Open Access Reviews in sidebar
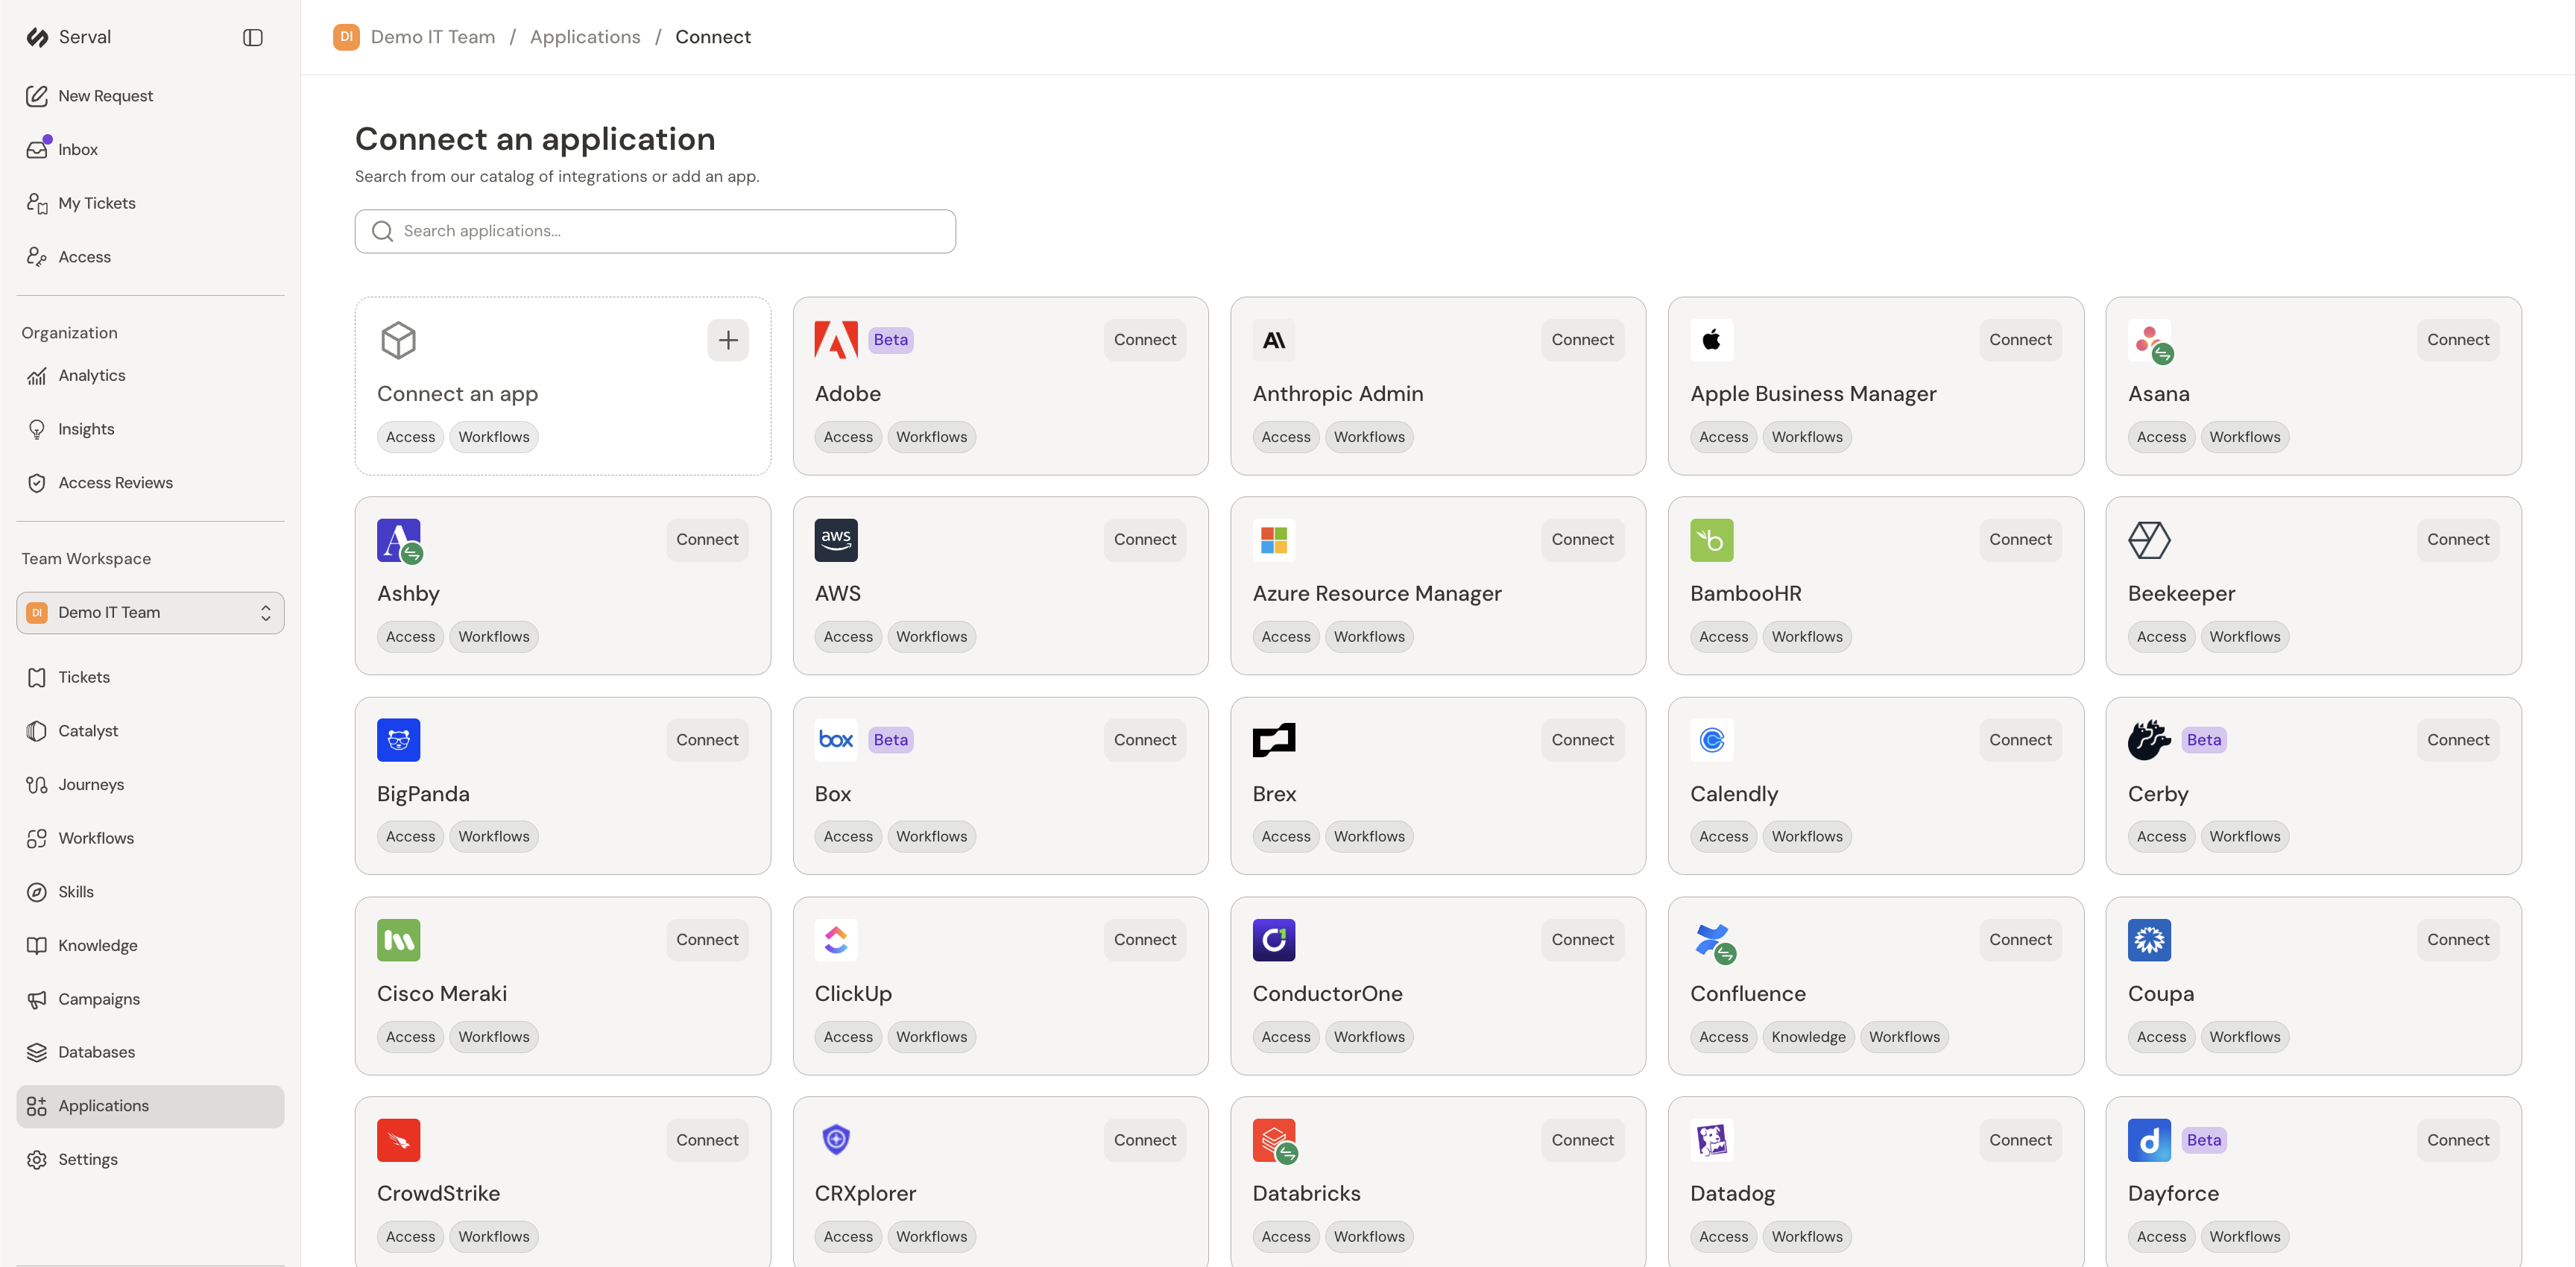Viewport: 2576px width, 1267px height. (x=150, y=483)
